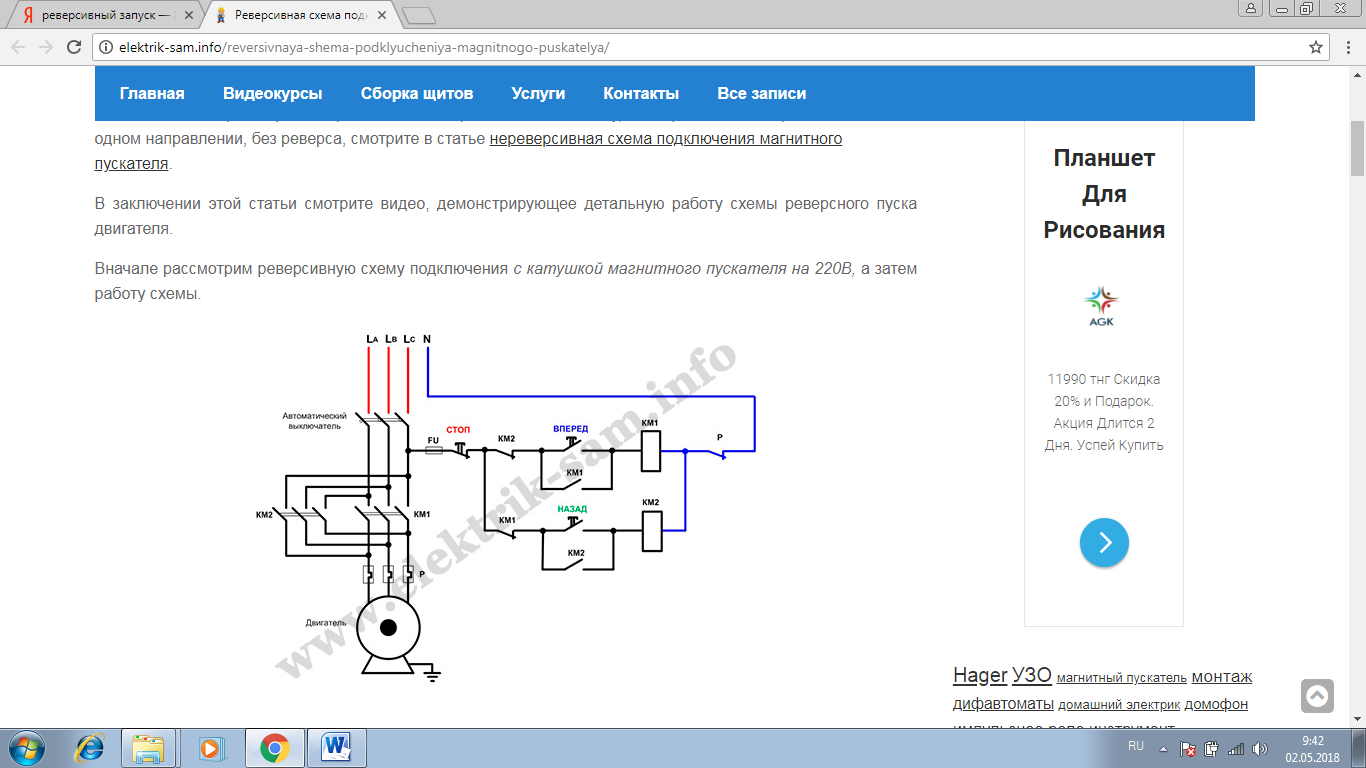Click the blue arrow button in the ad
The width and height of the screenshot is (1366, 768).
[x=1104, y=543]
